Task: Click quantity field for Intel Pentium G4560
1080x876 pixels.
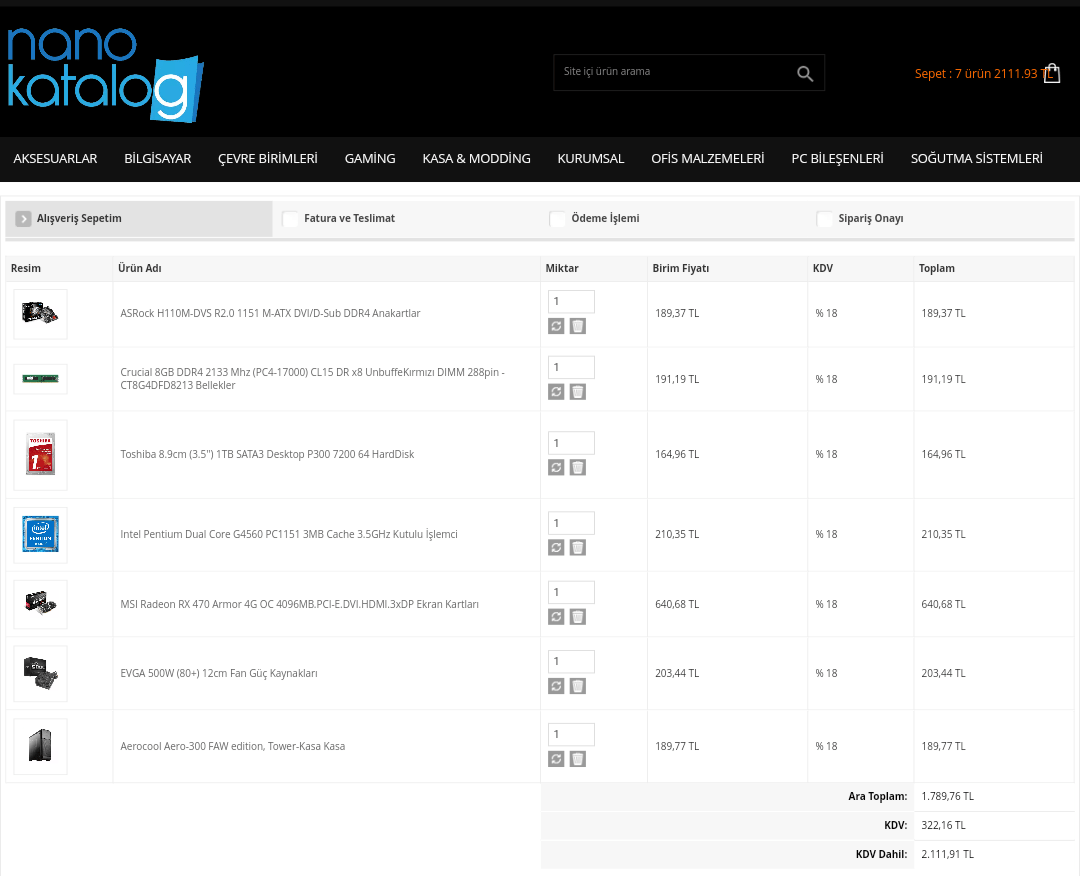Action: pyautogui.click(x=571, y=523)
